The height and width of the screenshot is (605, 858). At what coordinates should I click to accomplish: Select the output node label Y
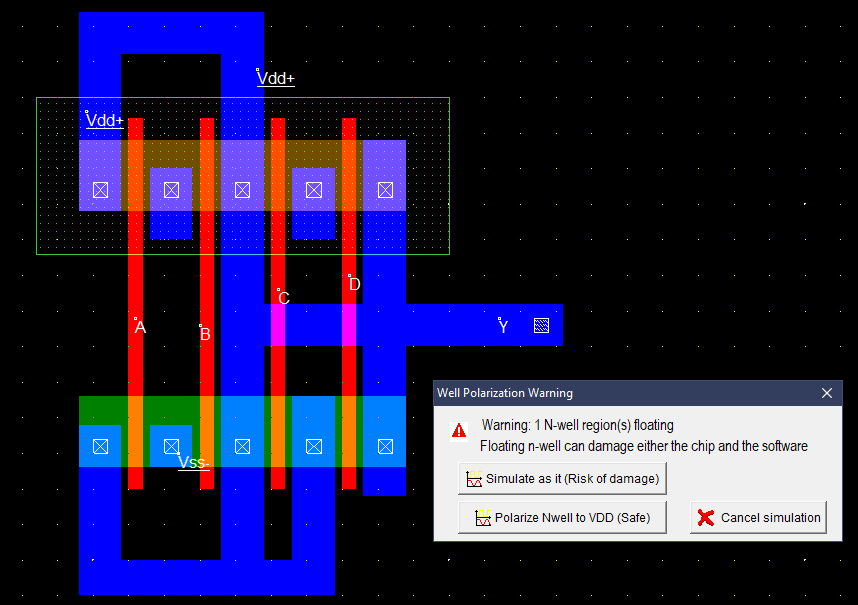[503, 325]
